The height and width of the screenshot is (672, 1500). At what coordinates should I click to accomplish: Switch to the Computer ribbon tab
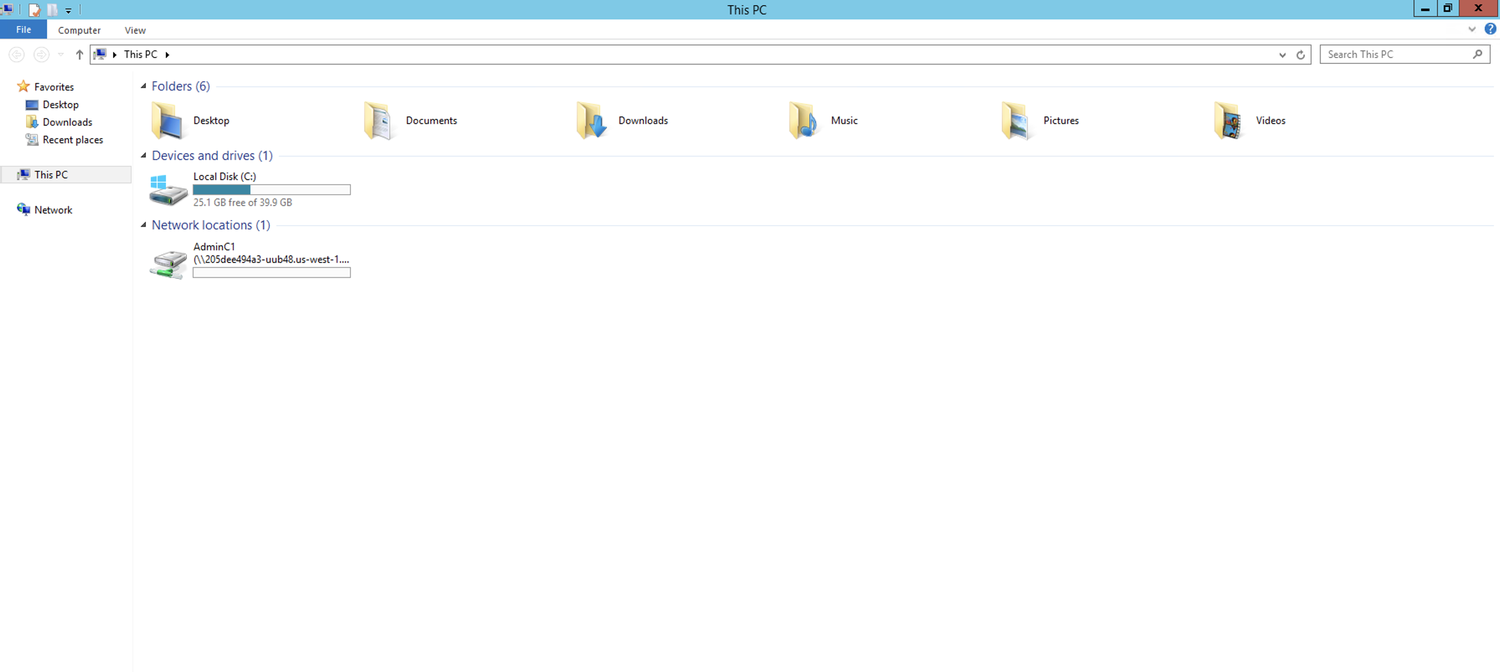(79, 31)
